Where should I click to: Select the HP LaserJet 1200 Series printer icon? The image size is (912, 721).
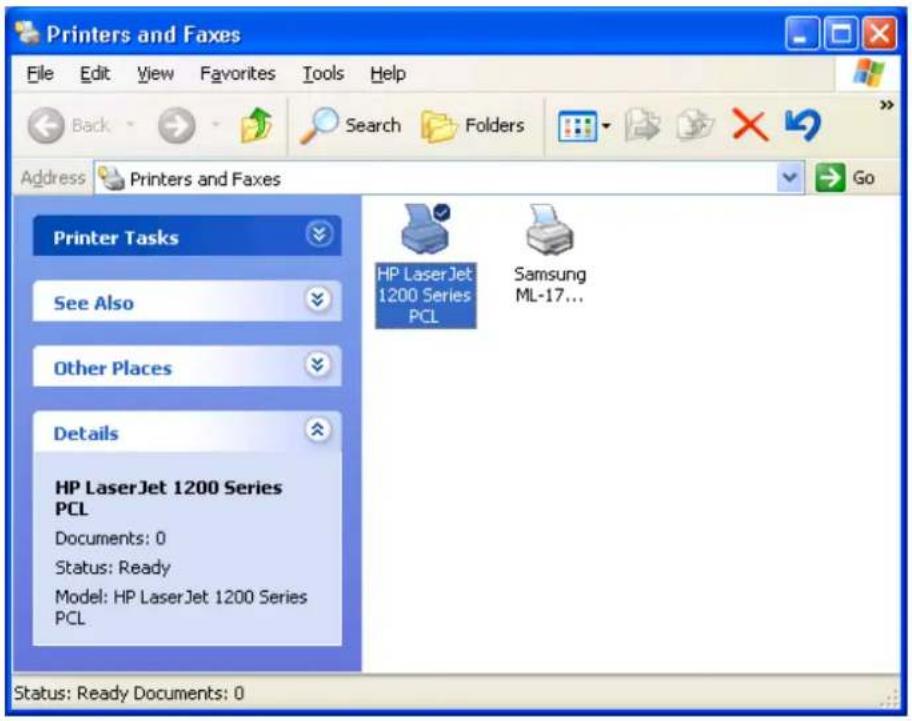425,228
